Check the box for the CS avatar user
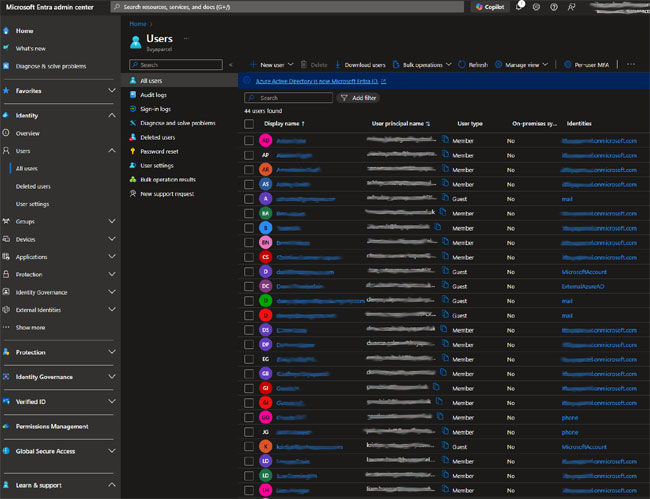 click(249, 257)
